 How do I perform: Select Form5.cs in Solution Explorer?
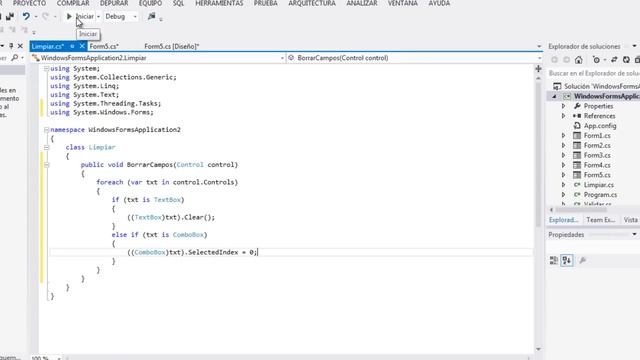click(597, 175)
